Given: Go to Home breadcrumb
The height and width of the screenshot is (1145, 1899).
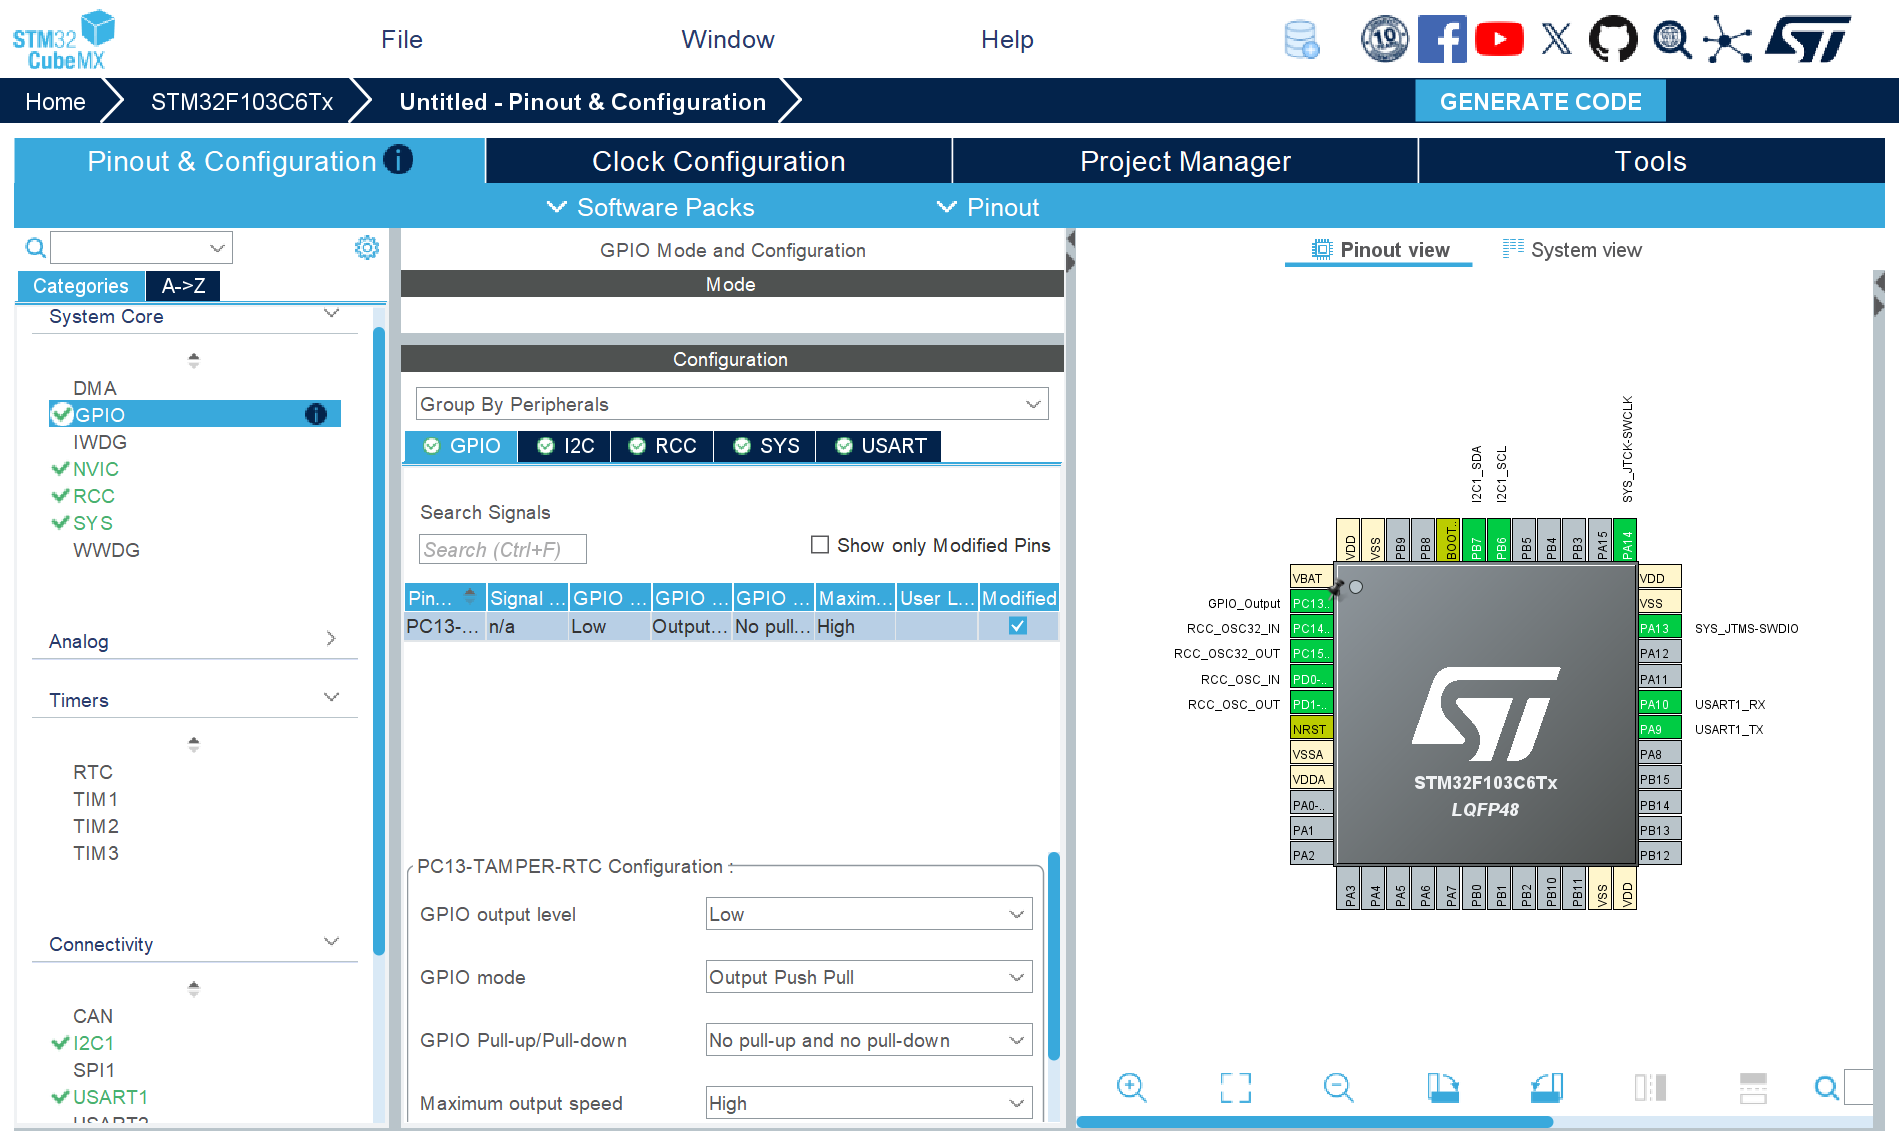Looking at the screenshot, I should 55,101.
